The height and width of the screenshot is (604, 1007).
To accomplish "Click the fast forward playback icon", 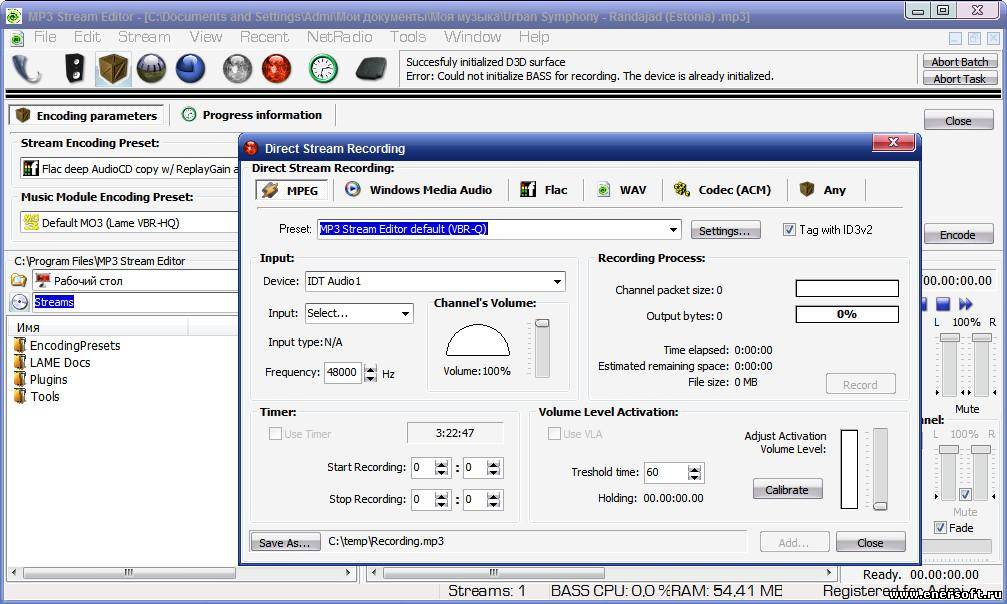I will pos(965,304).
